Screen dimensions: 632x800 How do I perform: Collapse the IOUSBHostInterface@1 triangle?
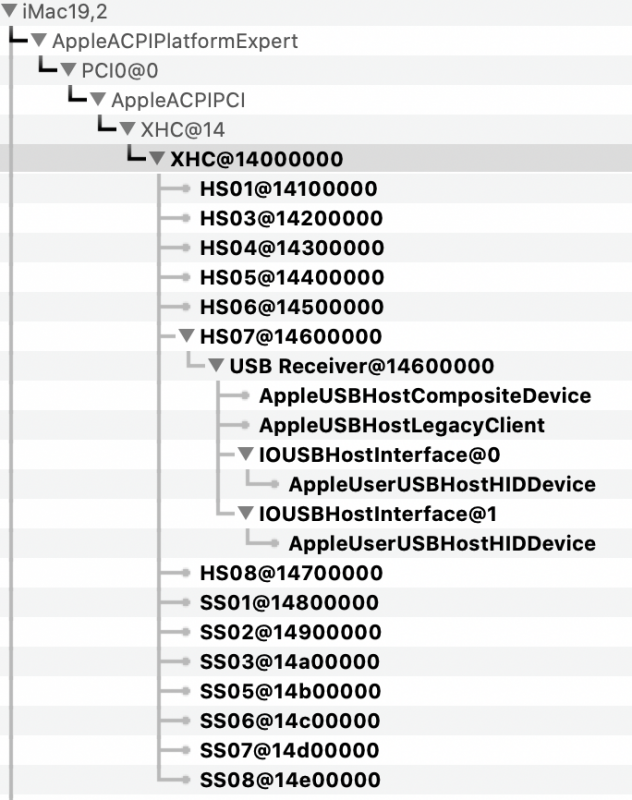(x=246, y=514)
